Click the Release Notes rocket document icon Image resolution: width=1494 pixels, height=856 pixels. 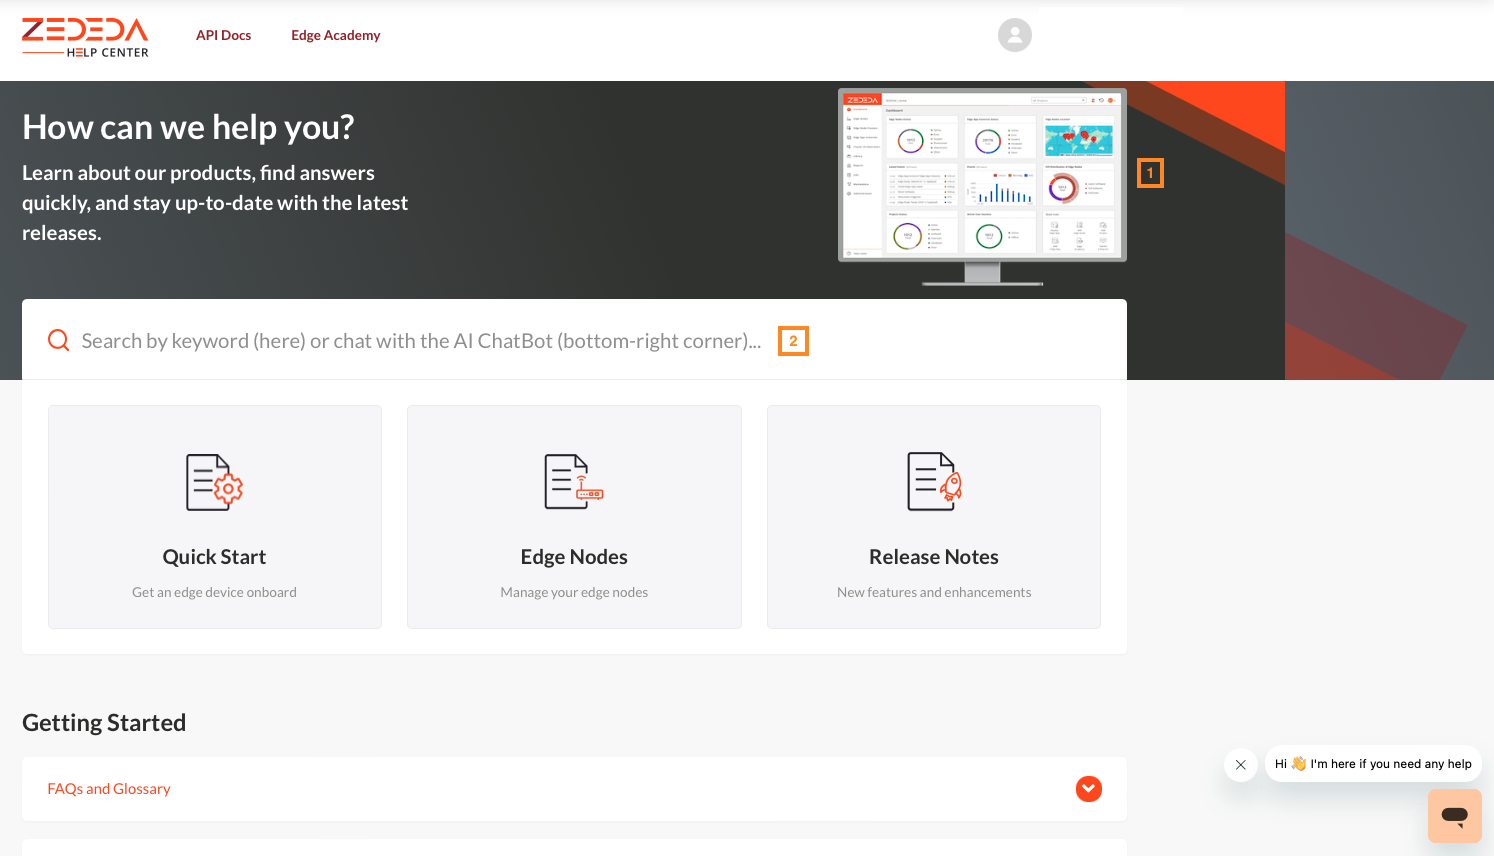tap(933, 481)
